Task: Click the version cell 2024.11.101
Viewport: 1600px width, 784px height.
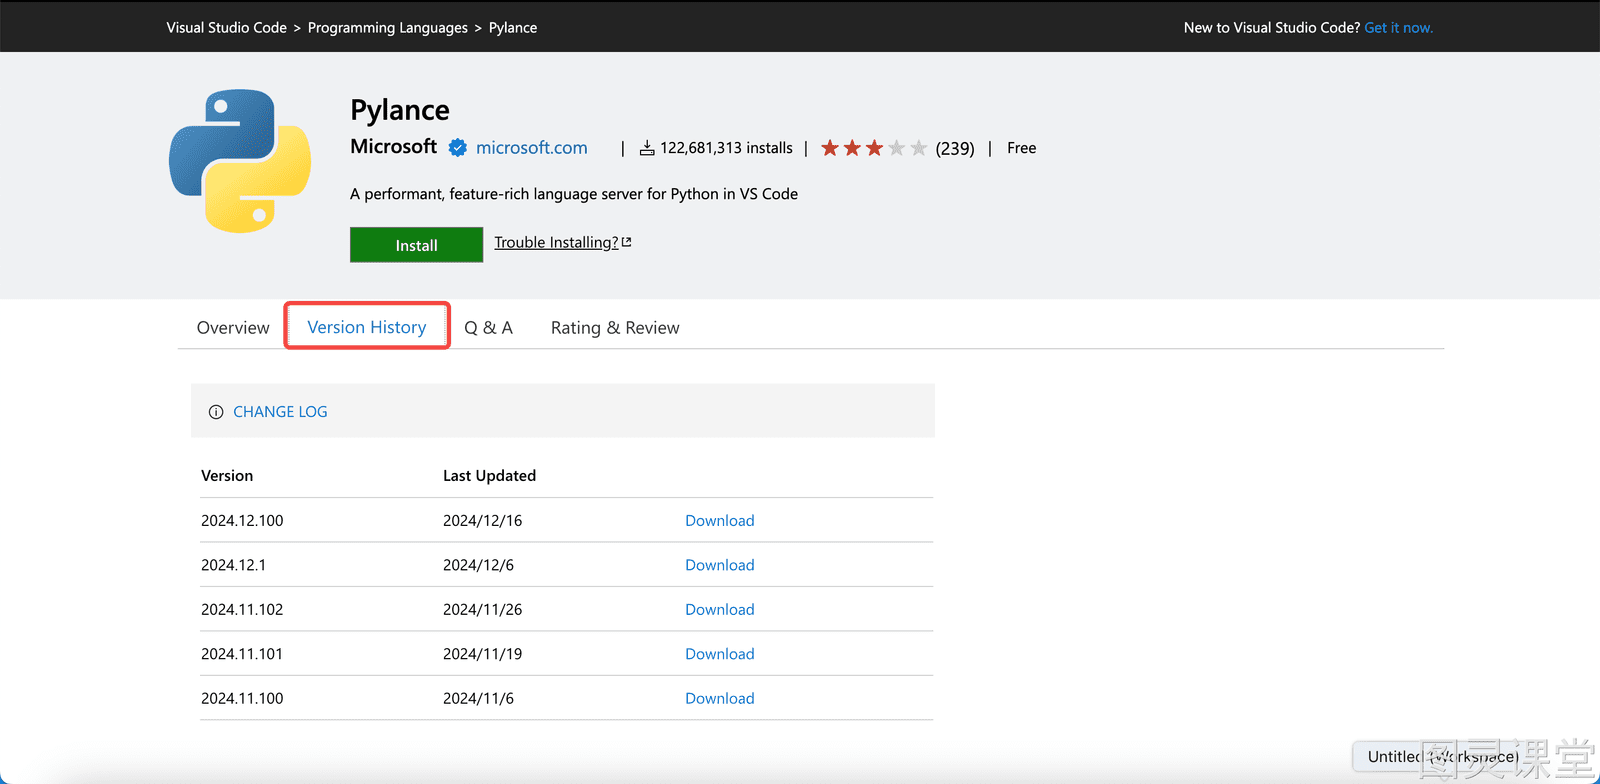Action: tap(242, 654)
